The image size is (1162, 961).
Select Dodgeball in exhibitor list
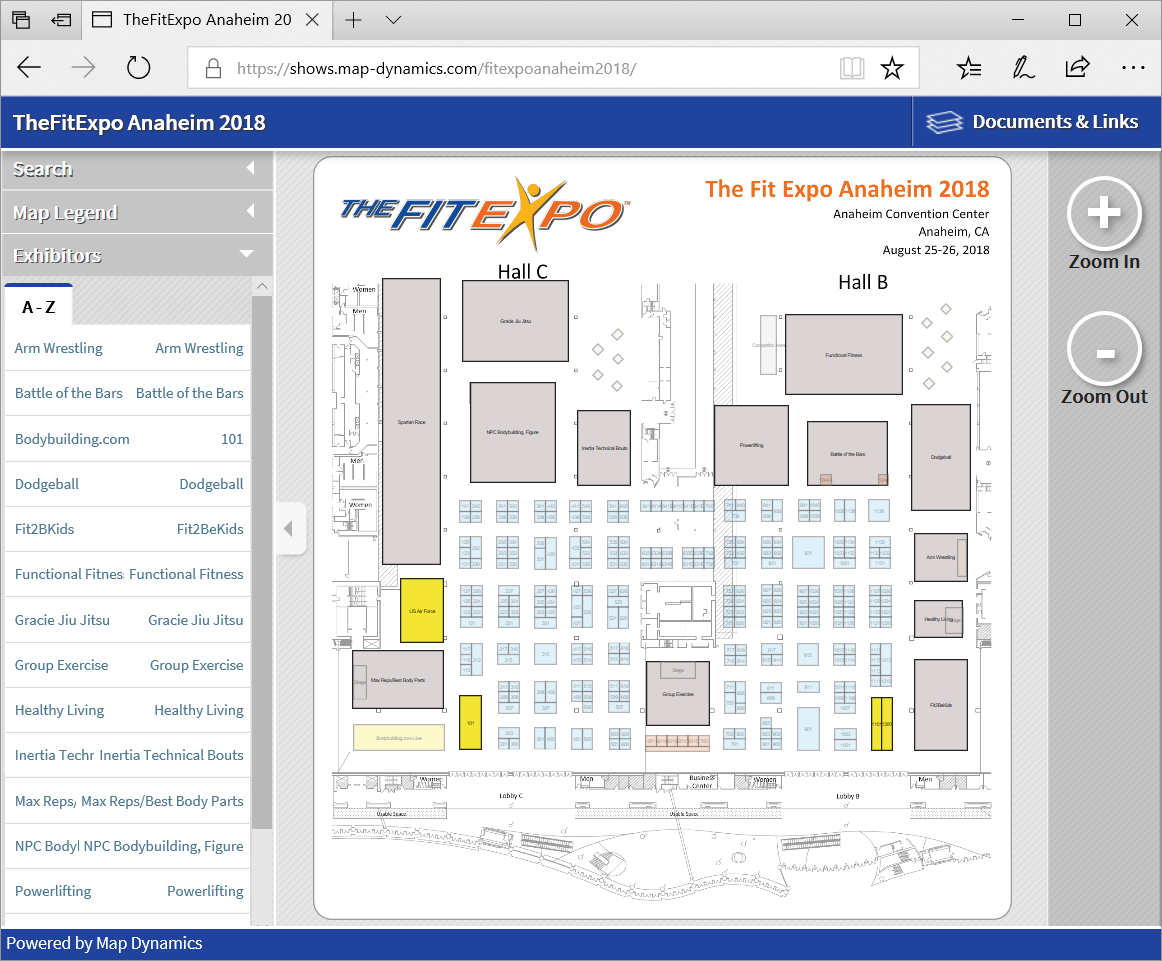point(128,485)
